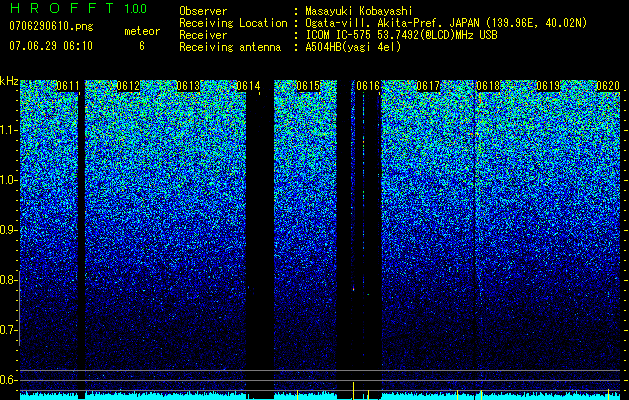
Task: Click the 0.7 kHz axis label
Action: pyautogui.click(x=9, y=330)
